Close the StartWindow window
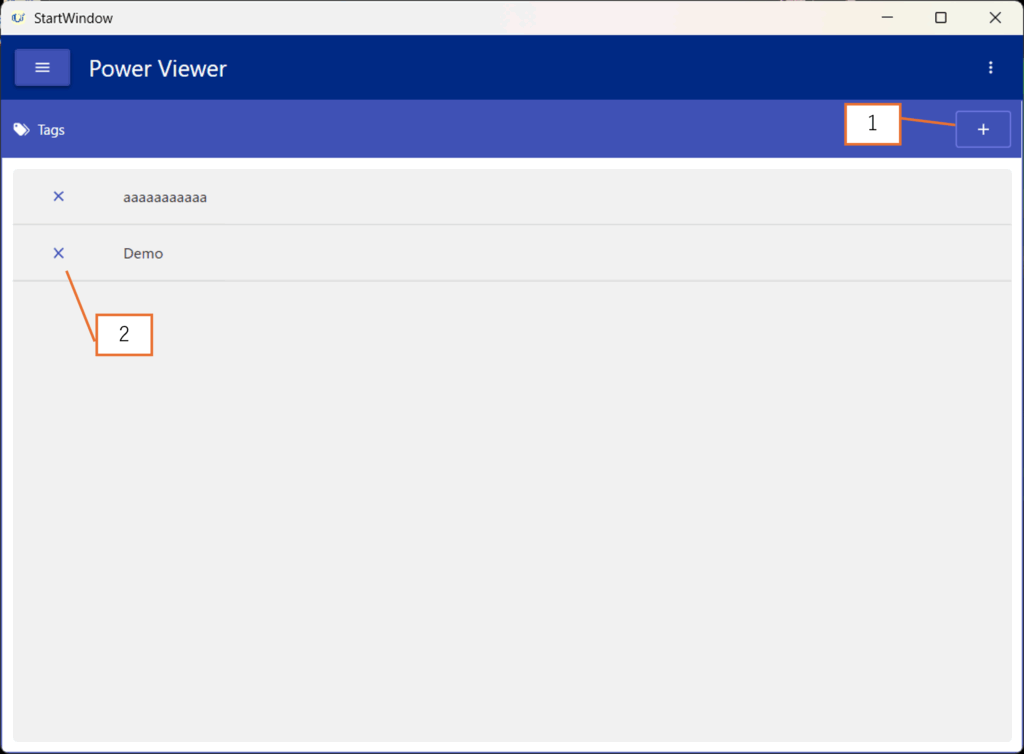Viewport: 1024px width, 754px height. pos(995,18)
